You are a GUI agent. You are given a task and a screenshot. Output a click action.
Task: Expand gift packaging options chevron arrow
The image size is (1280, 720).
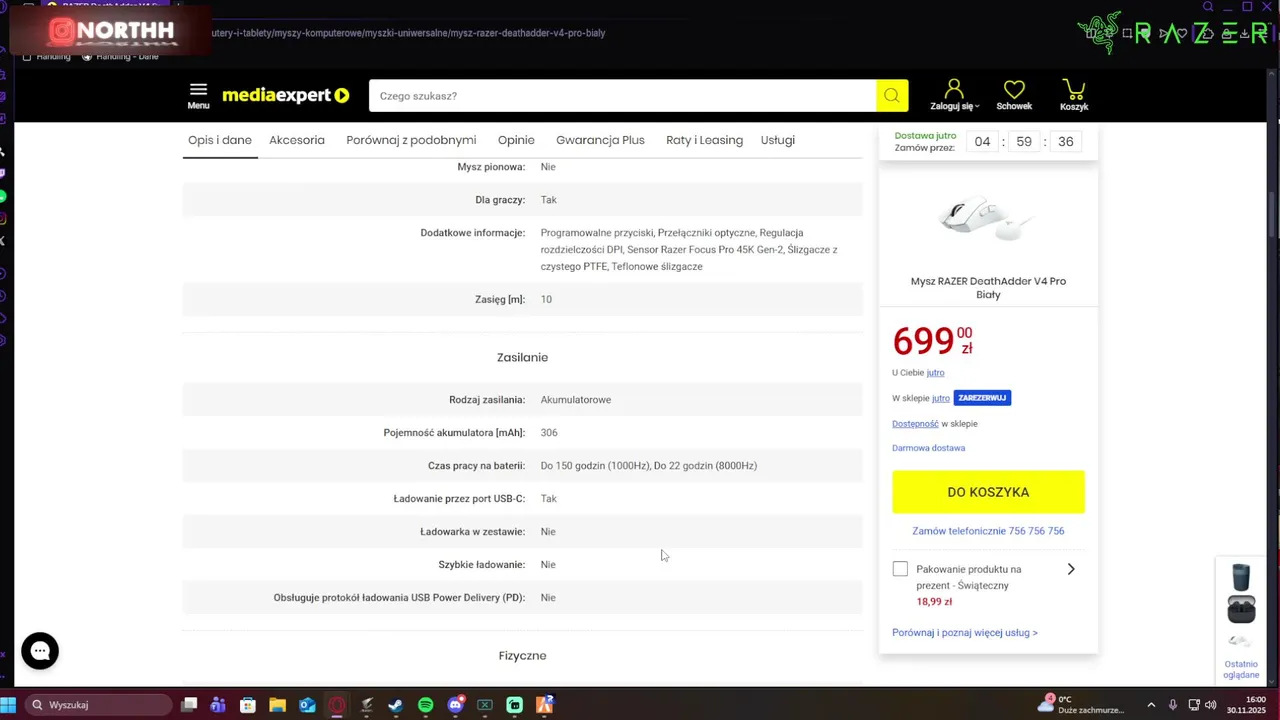click(1071, 569)
